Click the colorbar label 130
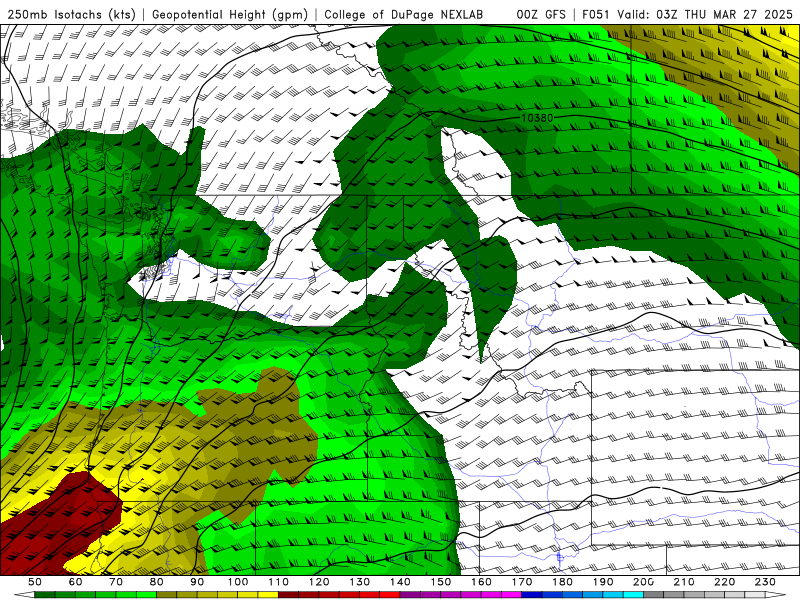800x600 pixels. tap(359, 582)
